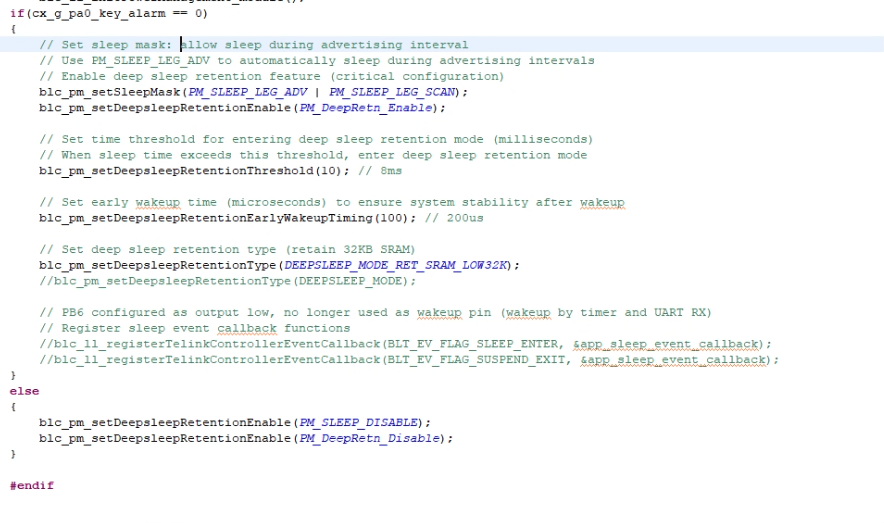Click blc_pm_setDeepsleepRetentionThreshold(10) call
The height and width of the screenshot is (523, 884).
pos(194,171)
